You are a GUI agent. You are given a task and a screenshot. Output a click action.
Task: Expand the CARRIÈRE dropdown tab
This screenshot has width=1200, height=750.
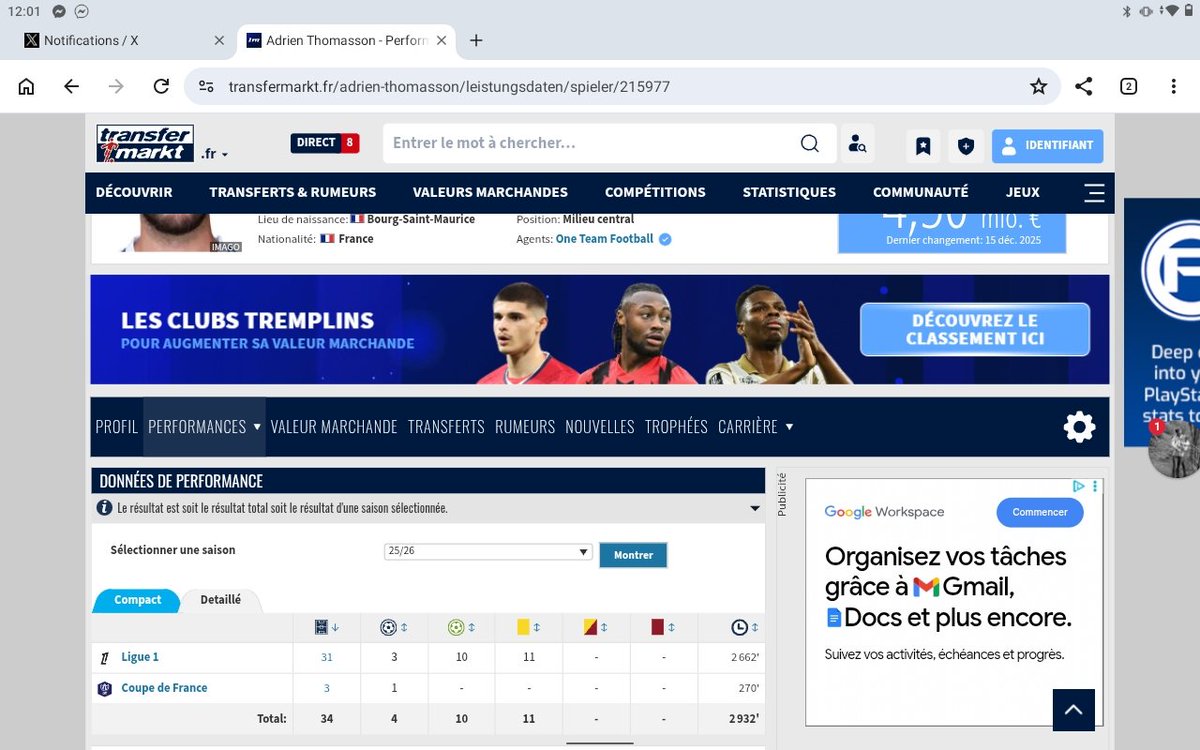point(755,427)
